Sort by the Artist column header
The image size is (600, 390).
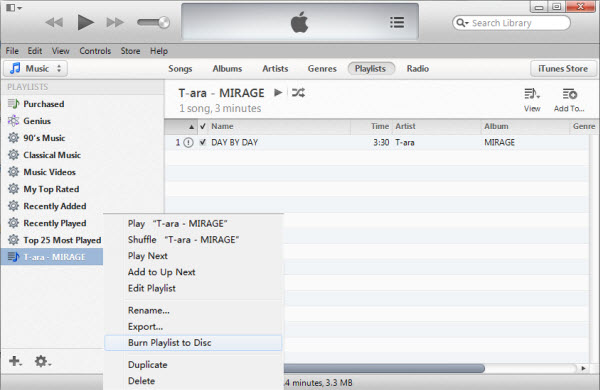point(436,126)
